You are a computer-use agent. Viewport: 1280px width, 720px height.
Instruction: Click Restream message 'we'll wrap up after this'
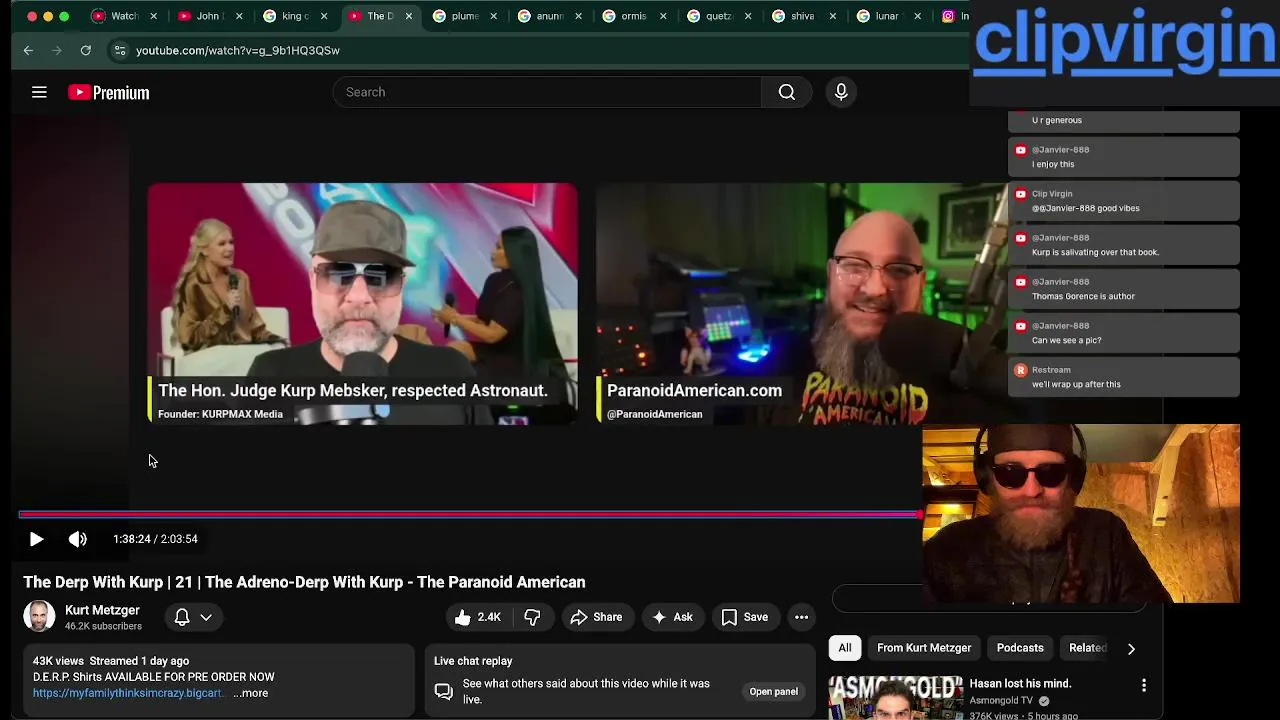click(1124, 377)
